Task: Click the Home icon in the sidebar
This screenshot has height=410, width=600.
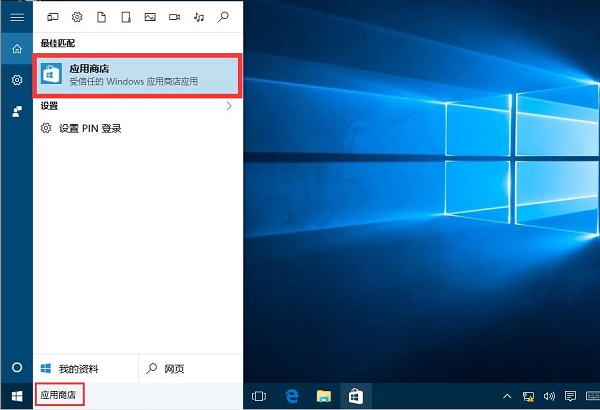Action: click(x=16, y=49)
